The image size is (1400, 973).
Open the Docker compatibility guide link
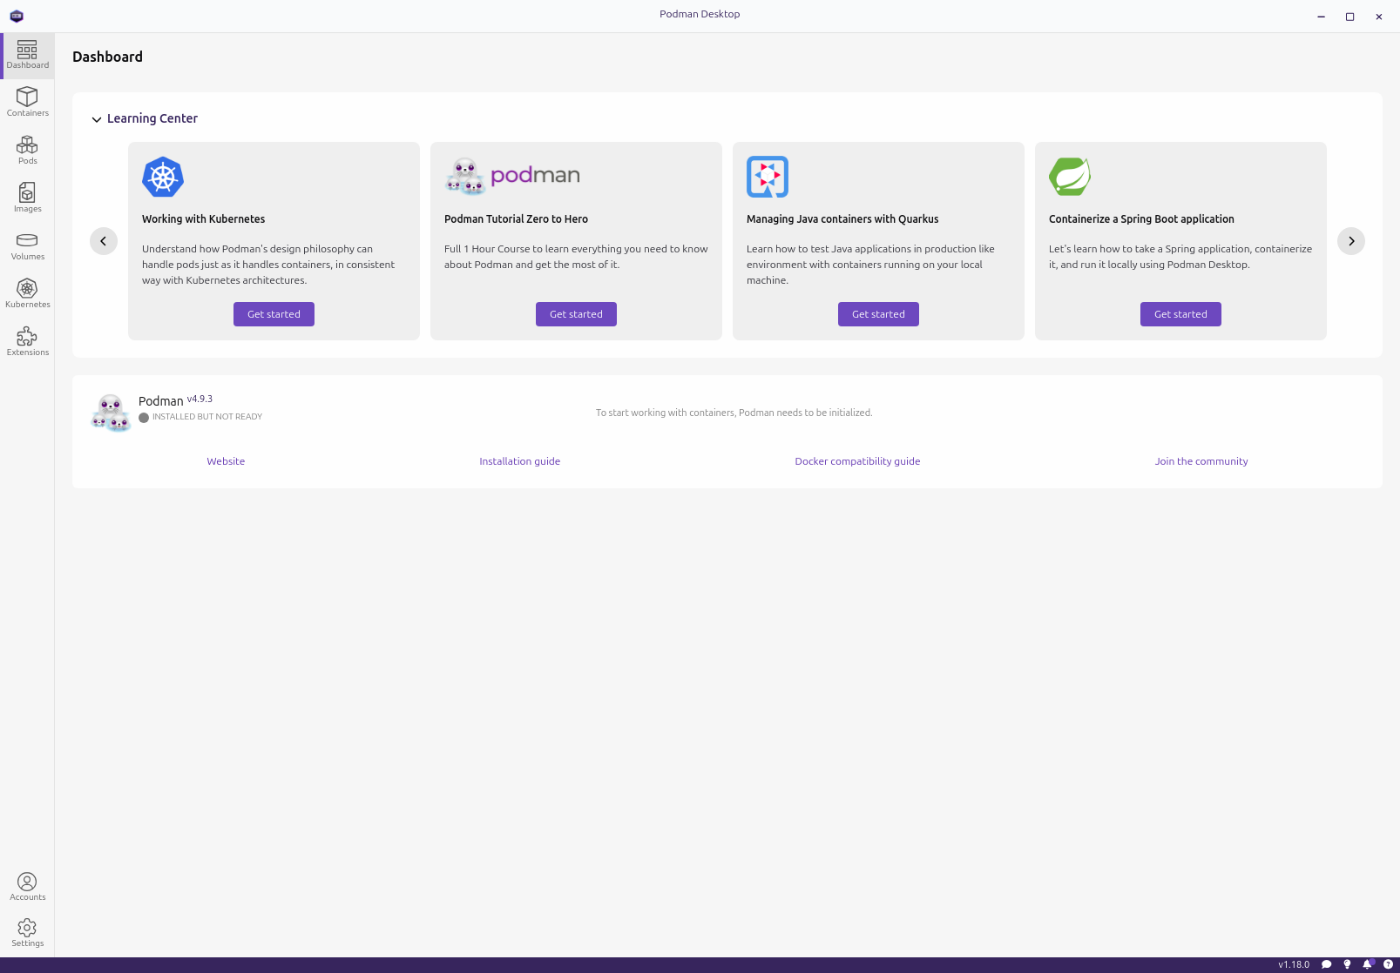coord(857,461)
